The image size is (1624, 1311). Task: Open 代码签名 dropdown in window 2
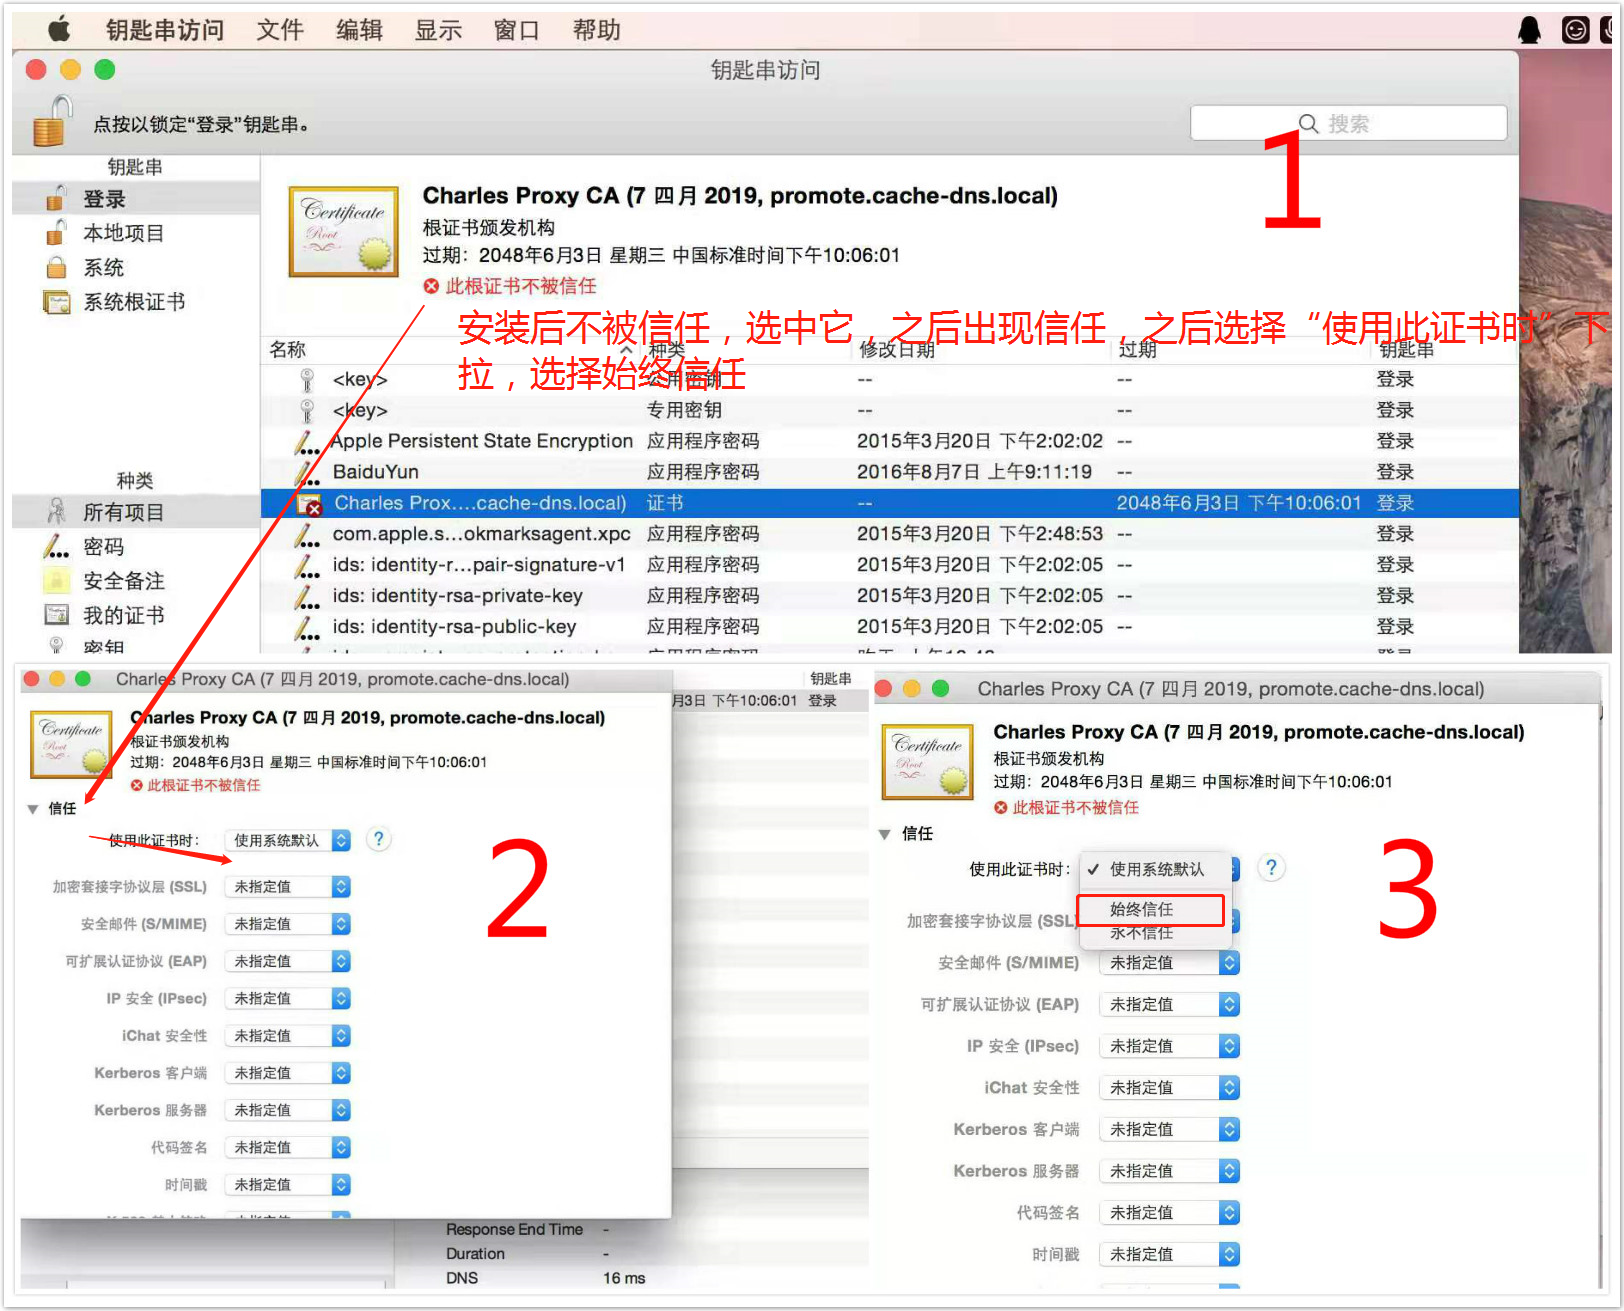288,1147
